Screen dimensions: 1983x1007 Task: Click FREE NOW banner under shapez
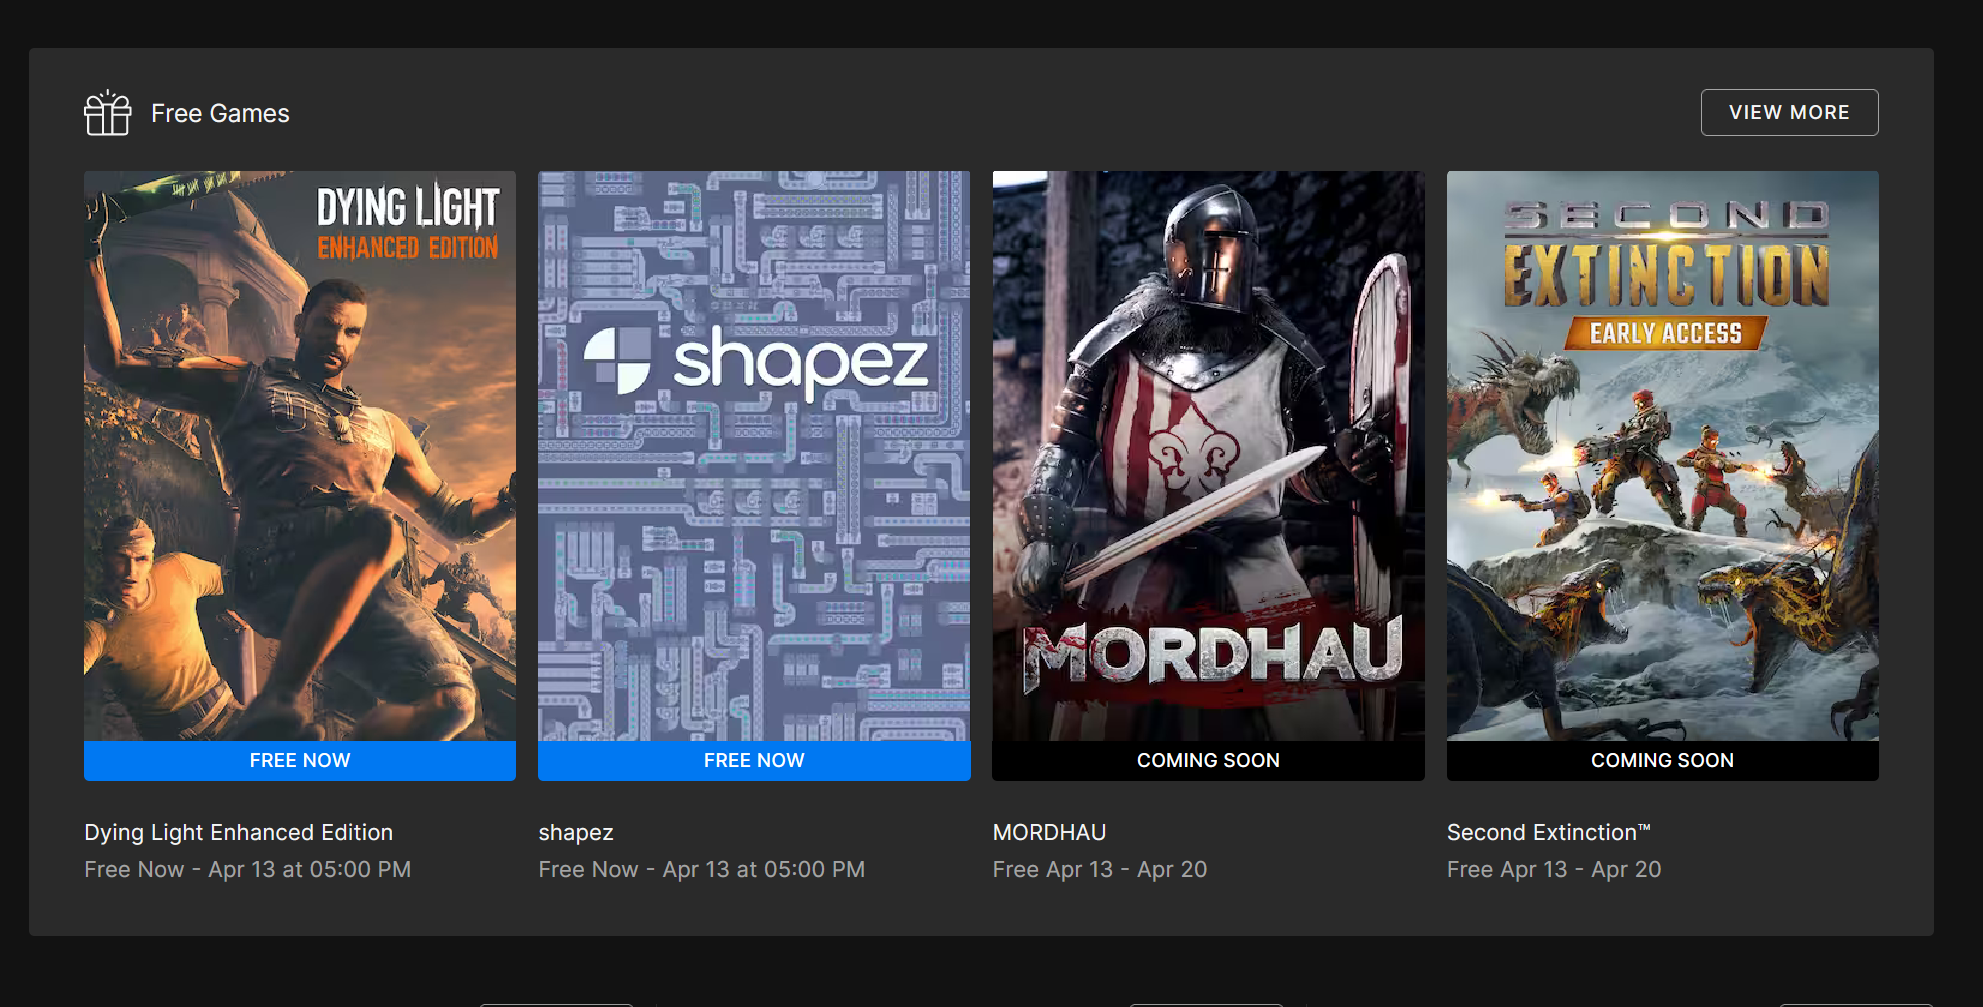[x=754, y=760]
